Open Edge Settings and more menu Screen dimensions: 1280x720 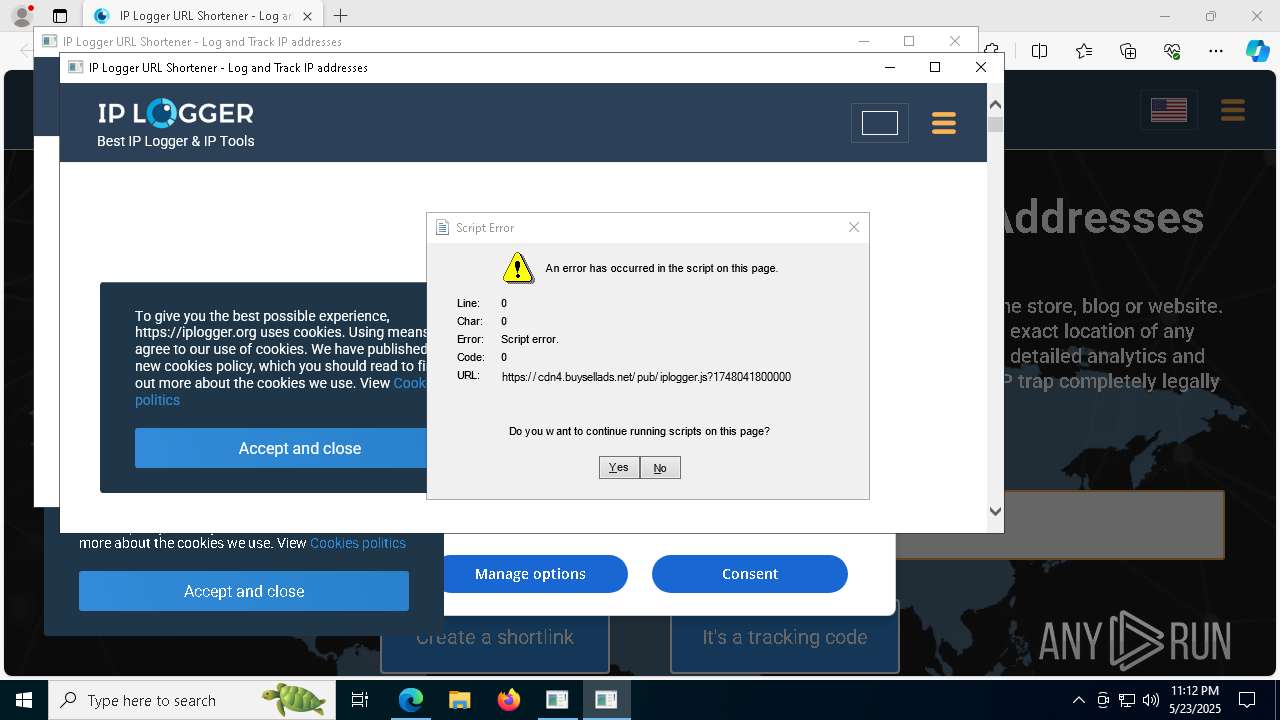[1216, 51]
